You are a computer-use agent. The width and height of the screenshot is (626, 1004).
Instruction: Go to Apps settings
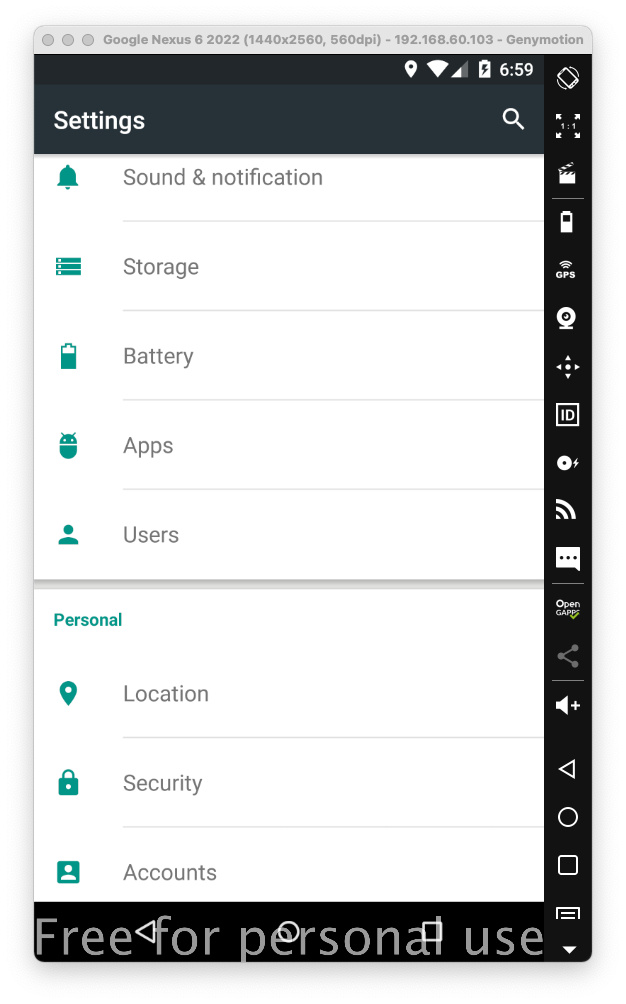click(x=148, y=446)
